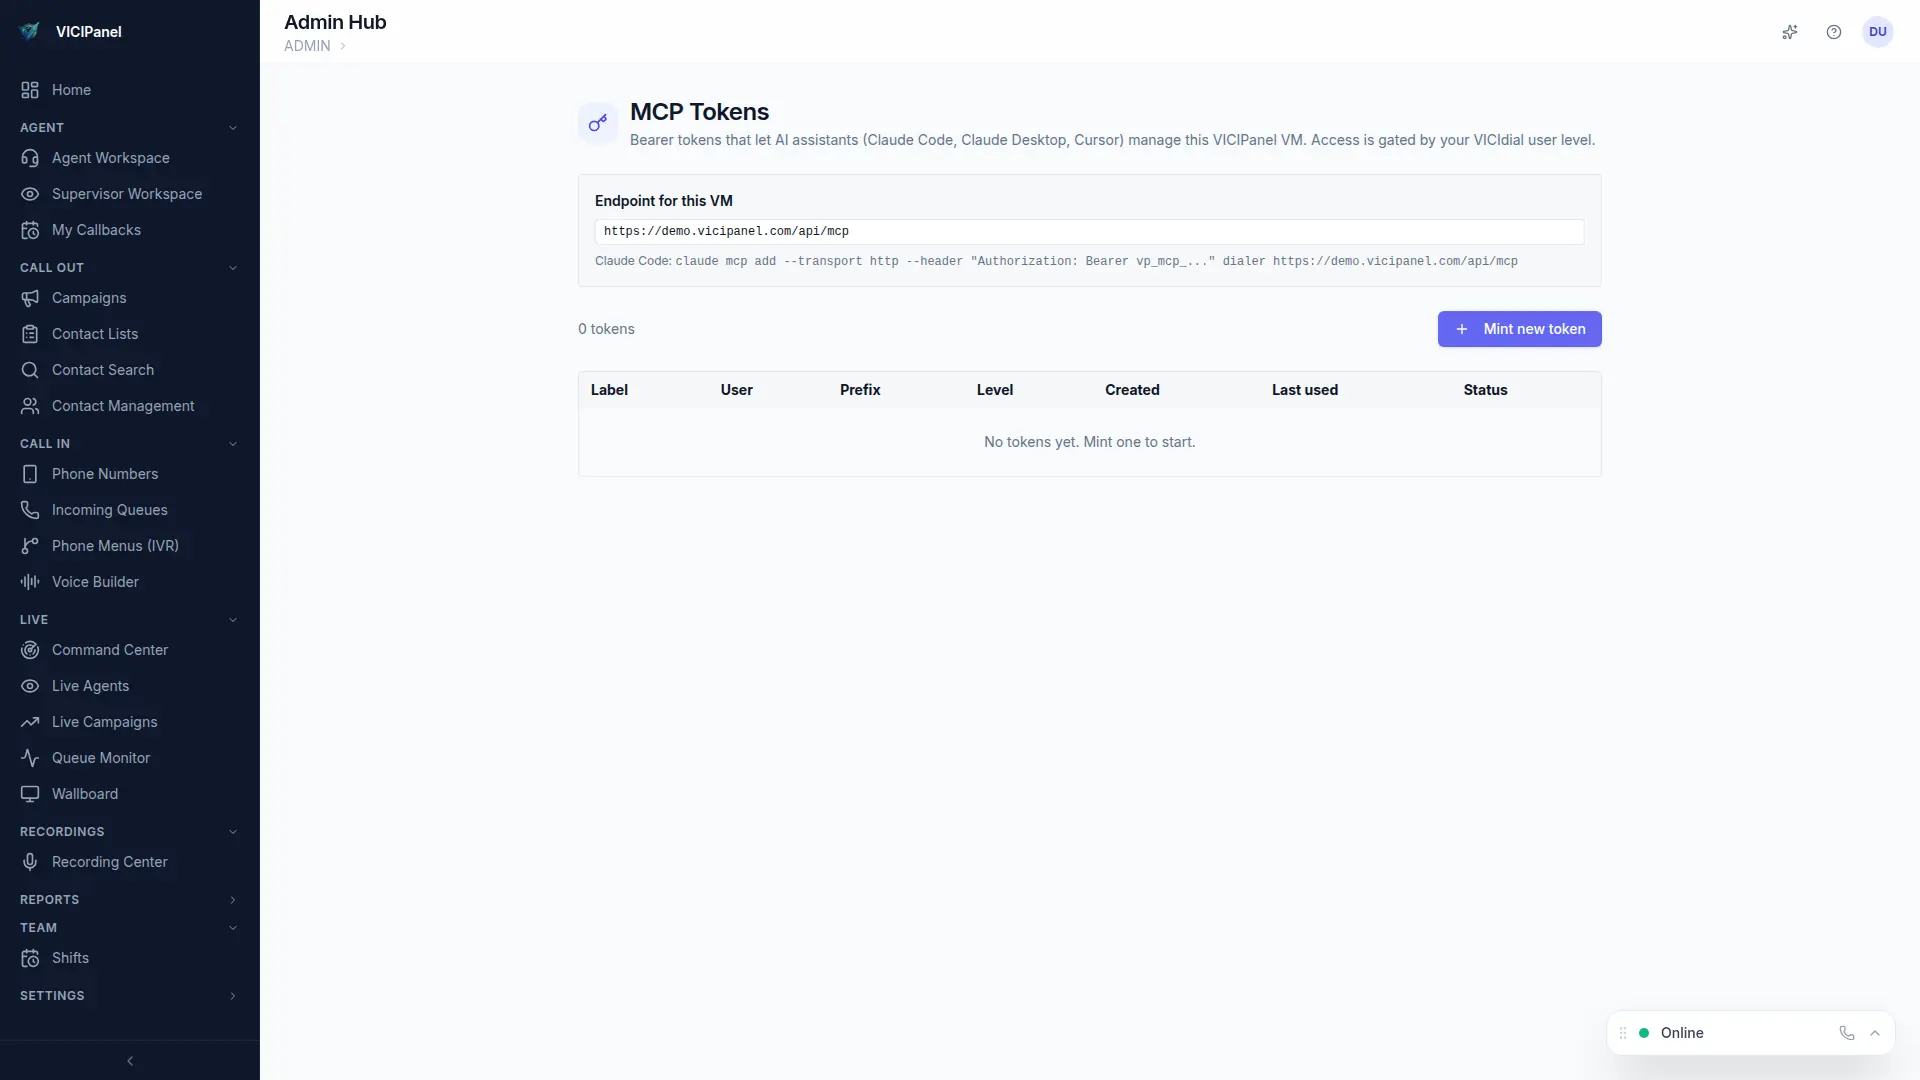Screen dimensions: 1920x1080
Task: Navigate to Phone Numbers under CALL IN
Action: coord(105,474)
